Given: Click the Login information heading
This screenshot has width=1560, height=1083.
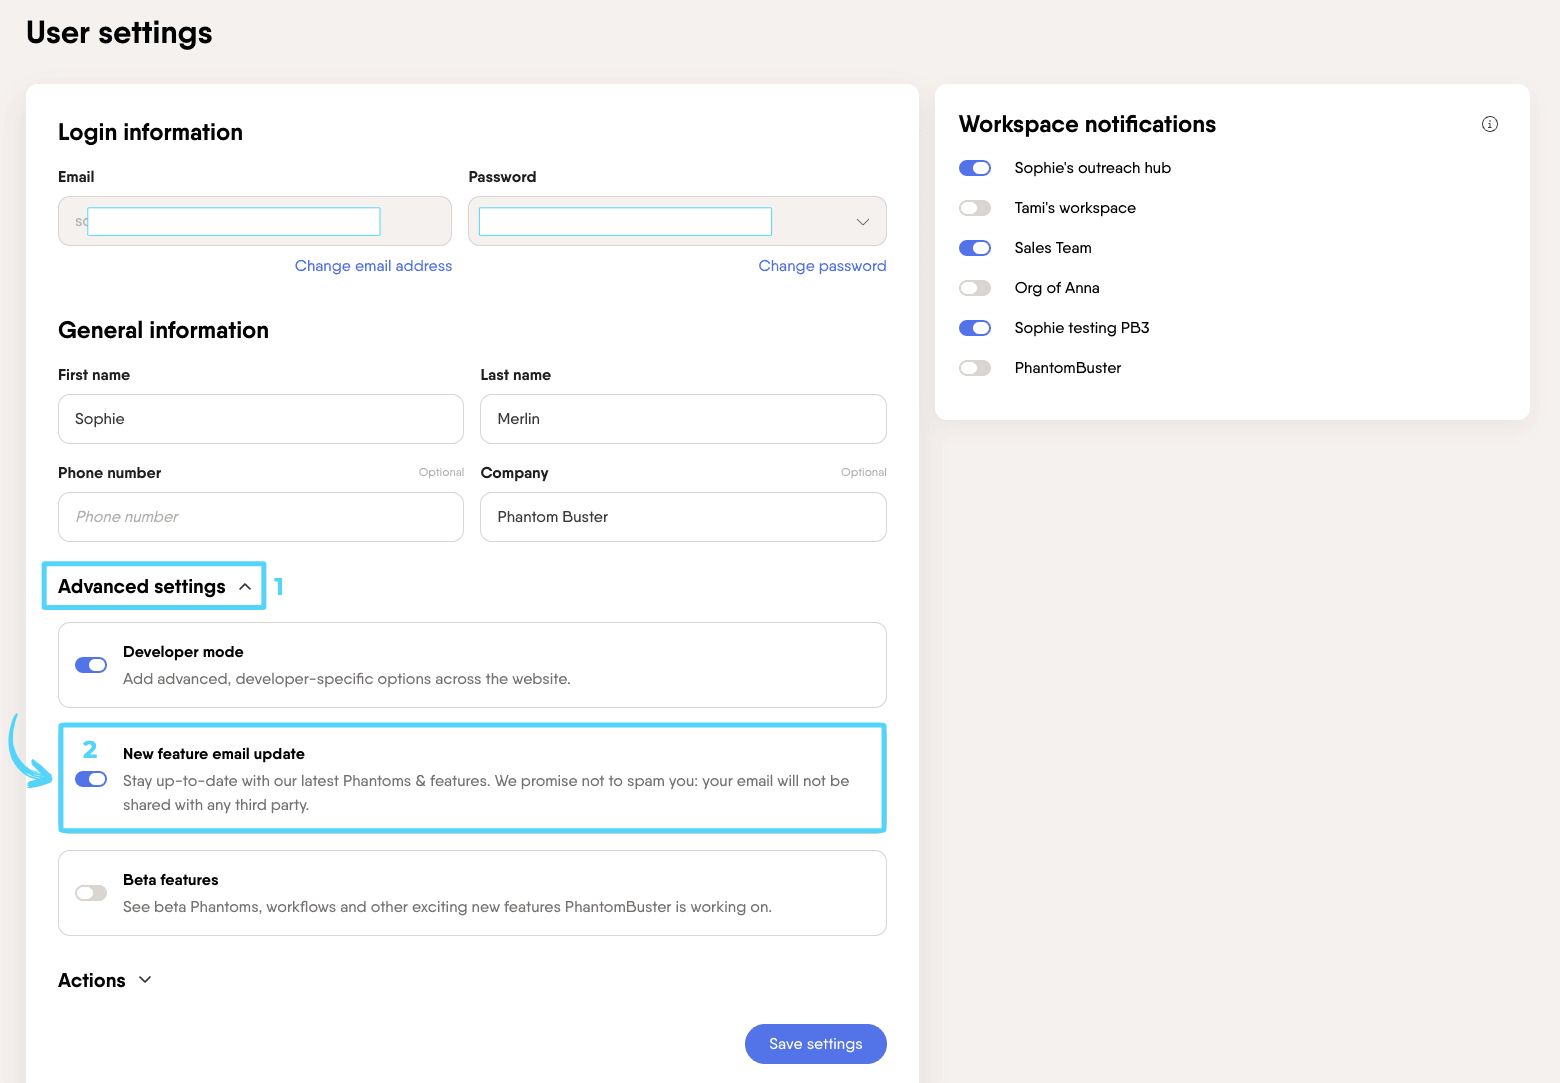Looking at the screenshot, I should [x=150, y=132].
